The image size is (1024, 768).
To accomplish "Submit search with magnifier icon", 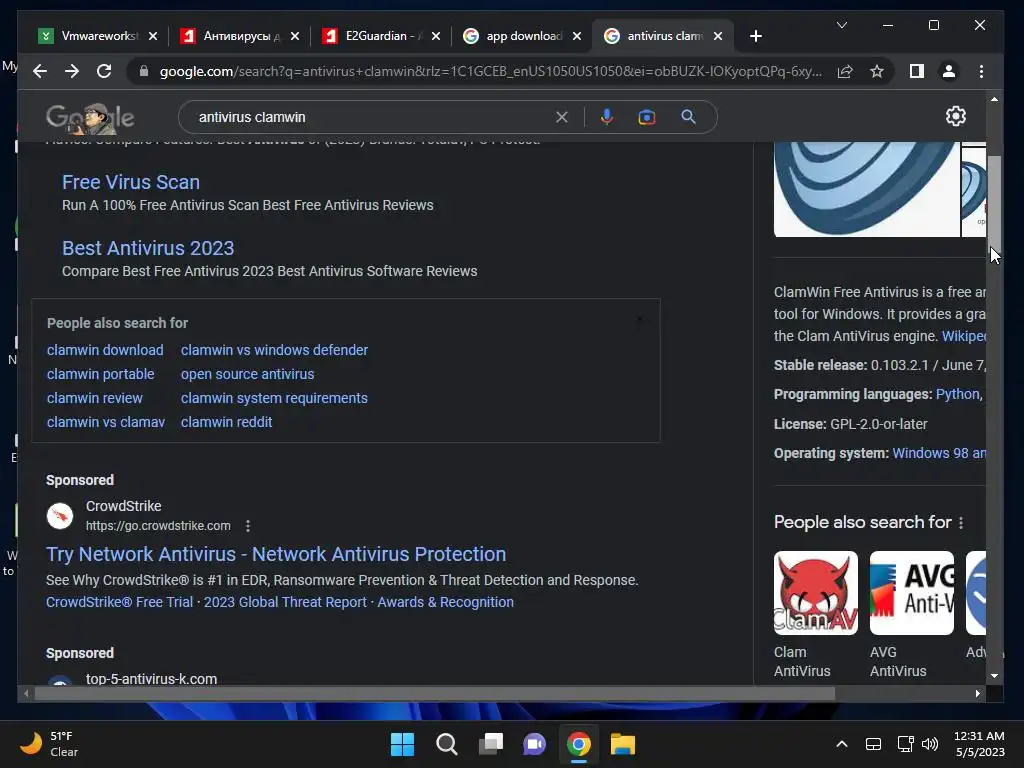I will (x=688, y=117).
